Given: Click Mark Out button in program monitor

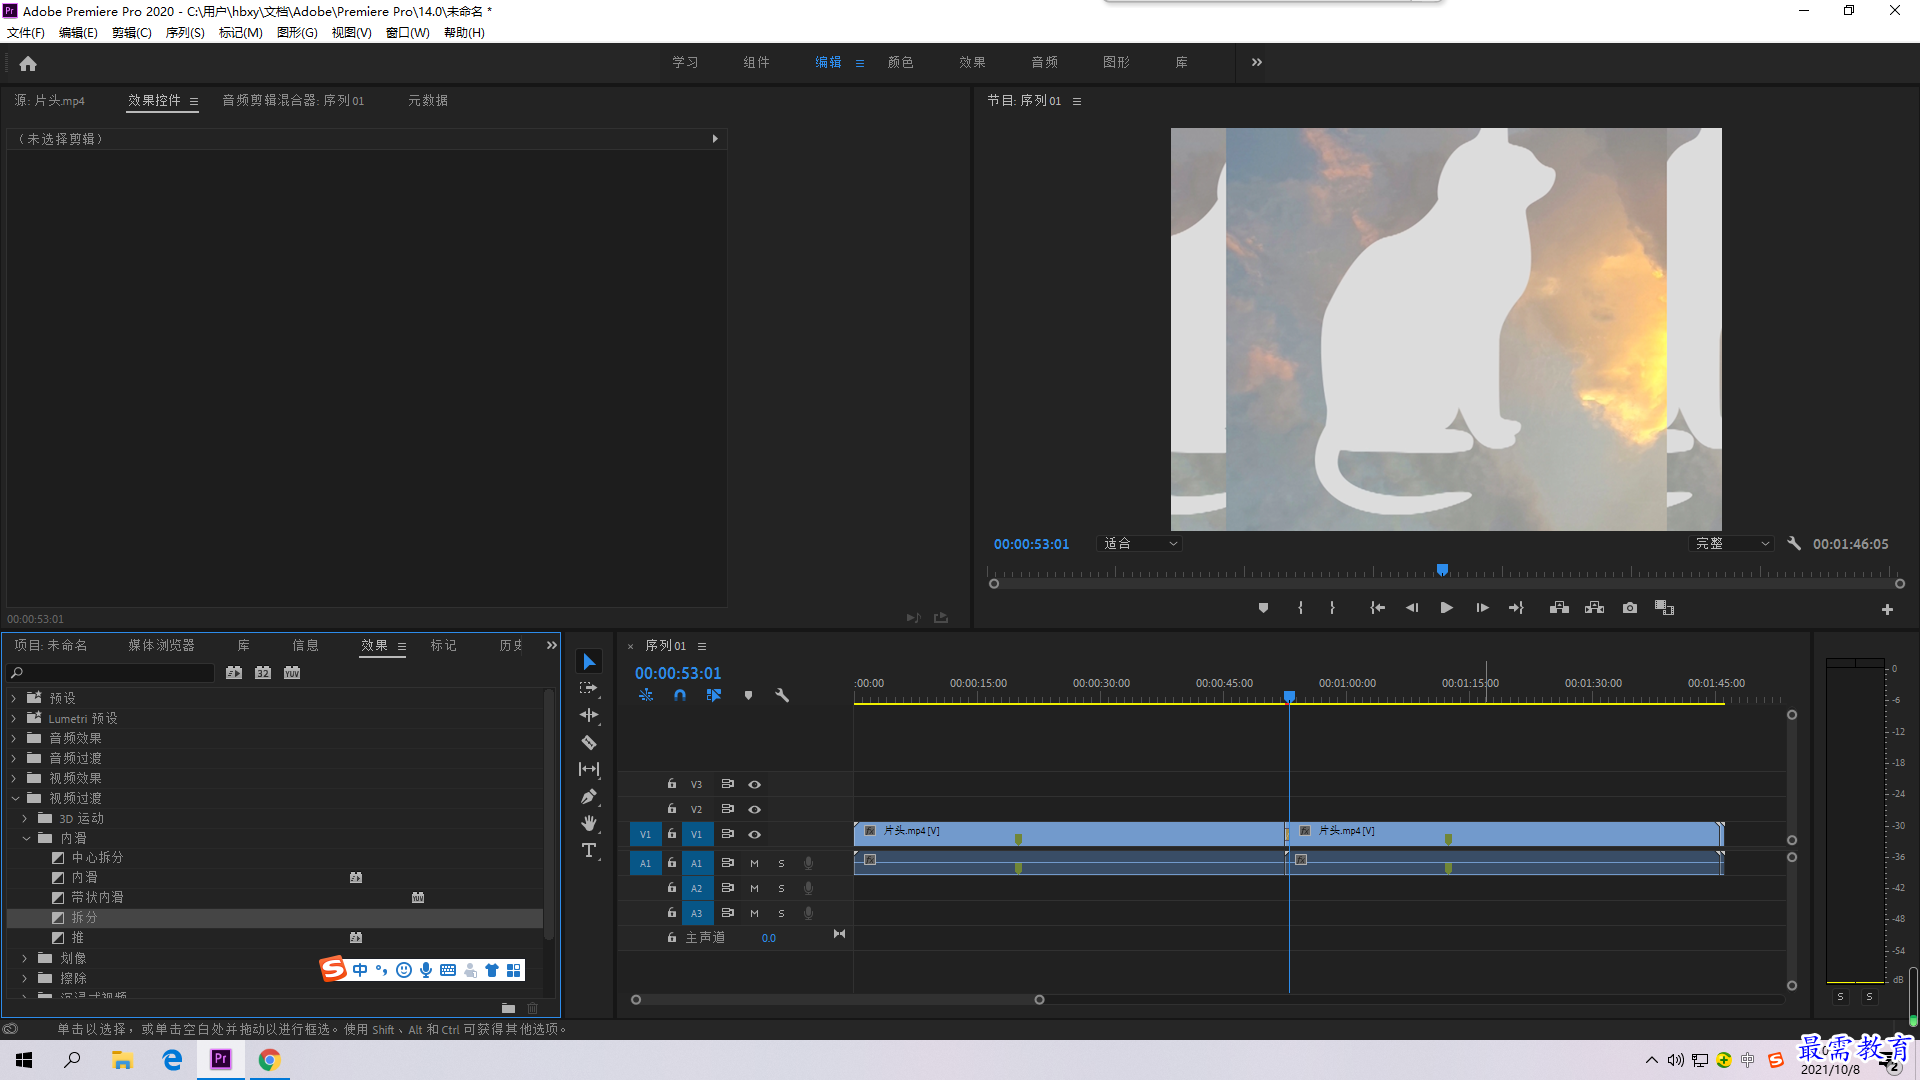Looking at the screenshot, I should click(1332, 608).
